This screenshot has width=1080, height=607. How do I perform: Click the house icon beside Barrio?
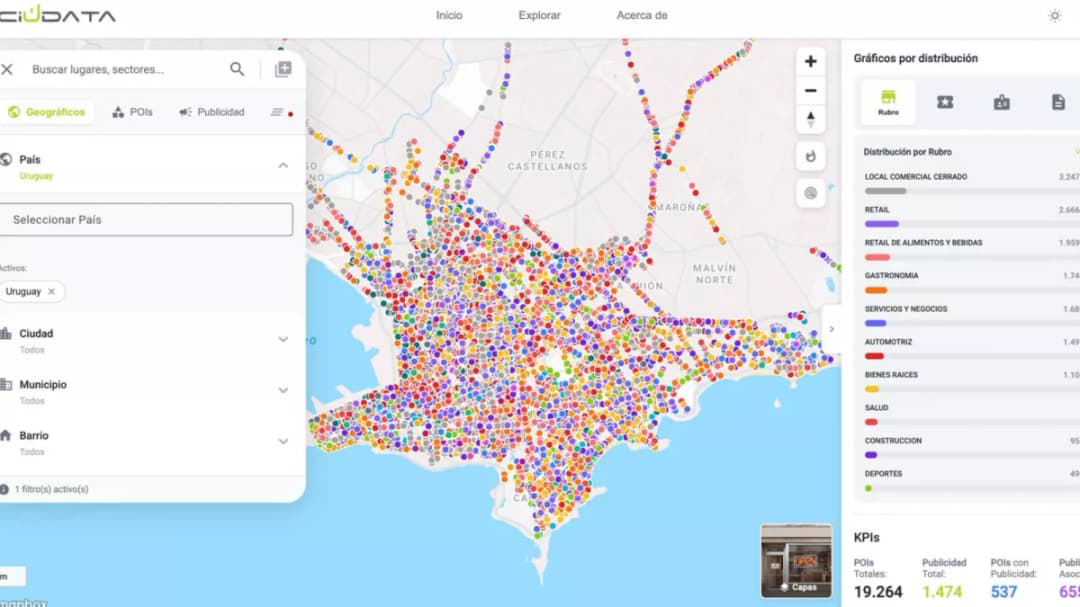click(6, 435)
